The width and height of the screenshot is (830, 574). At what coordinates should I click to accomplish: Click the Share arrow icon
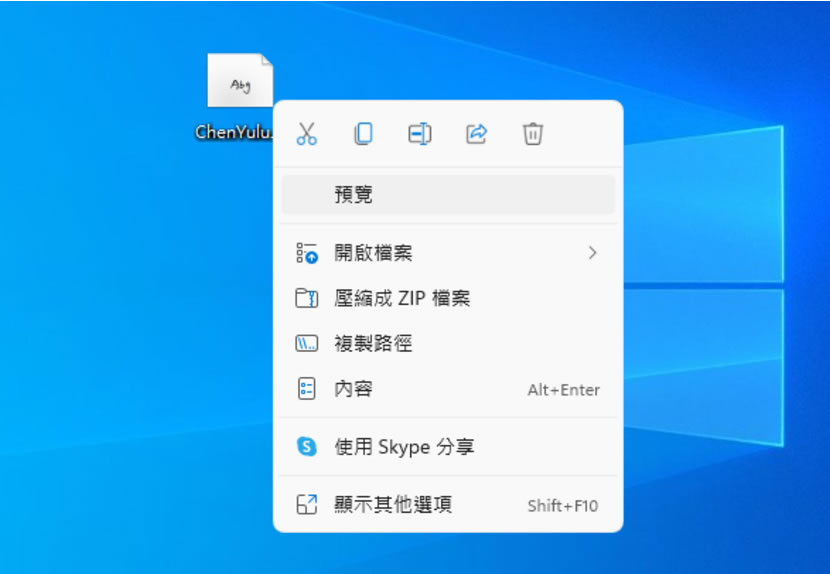point(476,133)
